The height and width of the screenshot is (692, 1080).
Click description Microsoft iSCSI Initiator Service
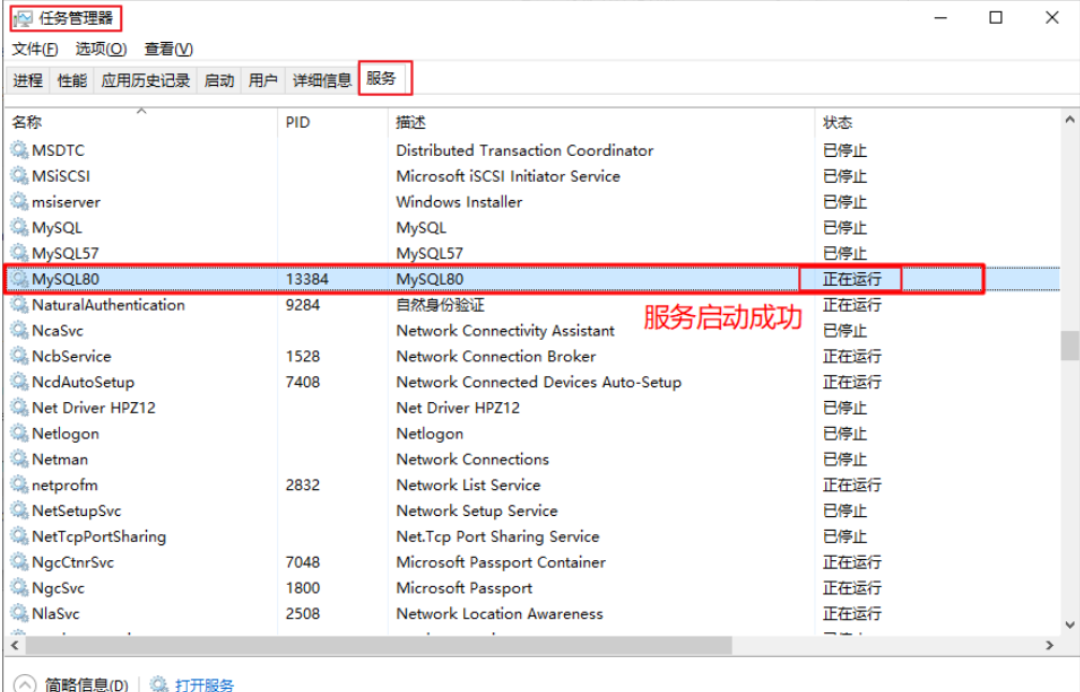pyautogui.click(x=508, y=176)
